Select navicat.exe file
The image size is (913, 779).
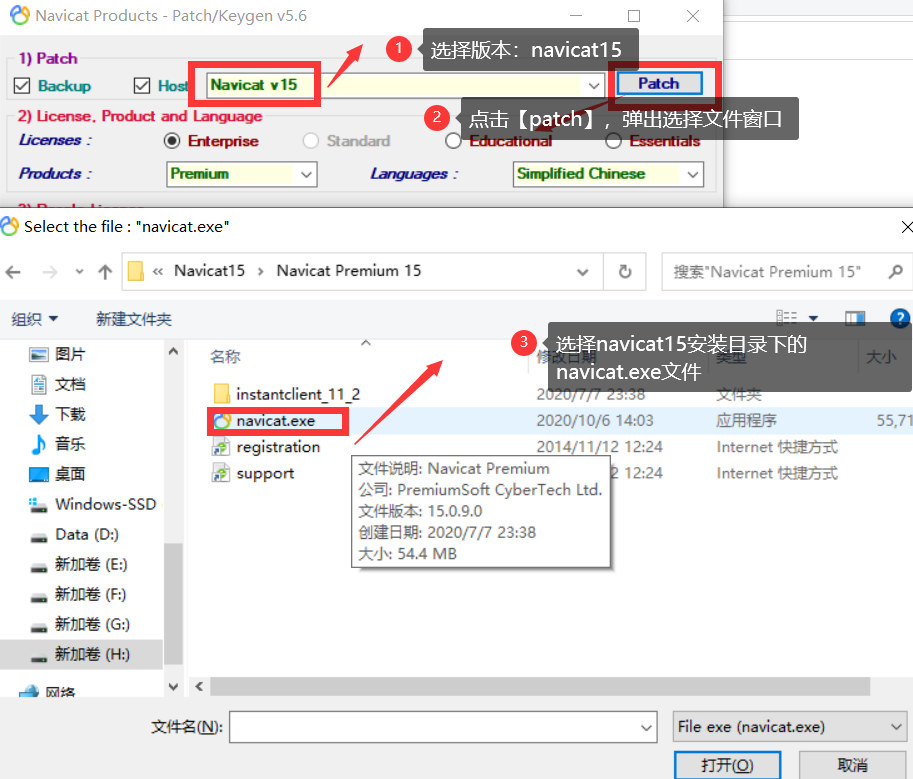[x=275, y=421]
